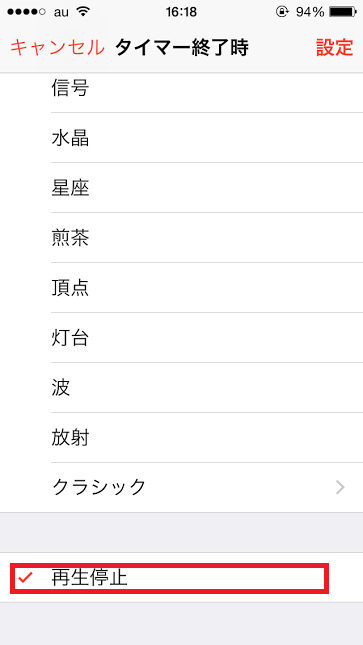Tap the au carrier label
Screen dimensions: 363x645
click(61, 12)
